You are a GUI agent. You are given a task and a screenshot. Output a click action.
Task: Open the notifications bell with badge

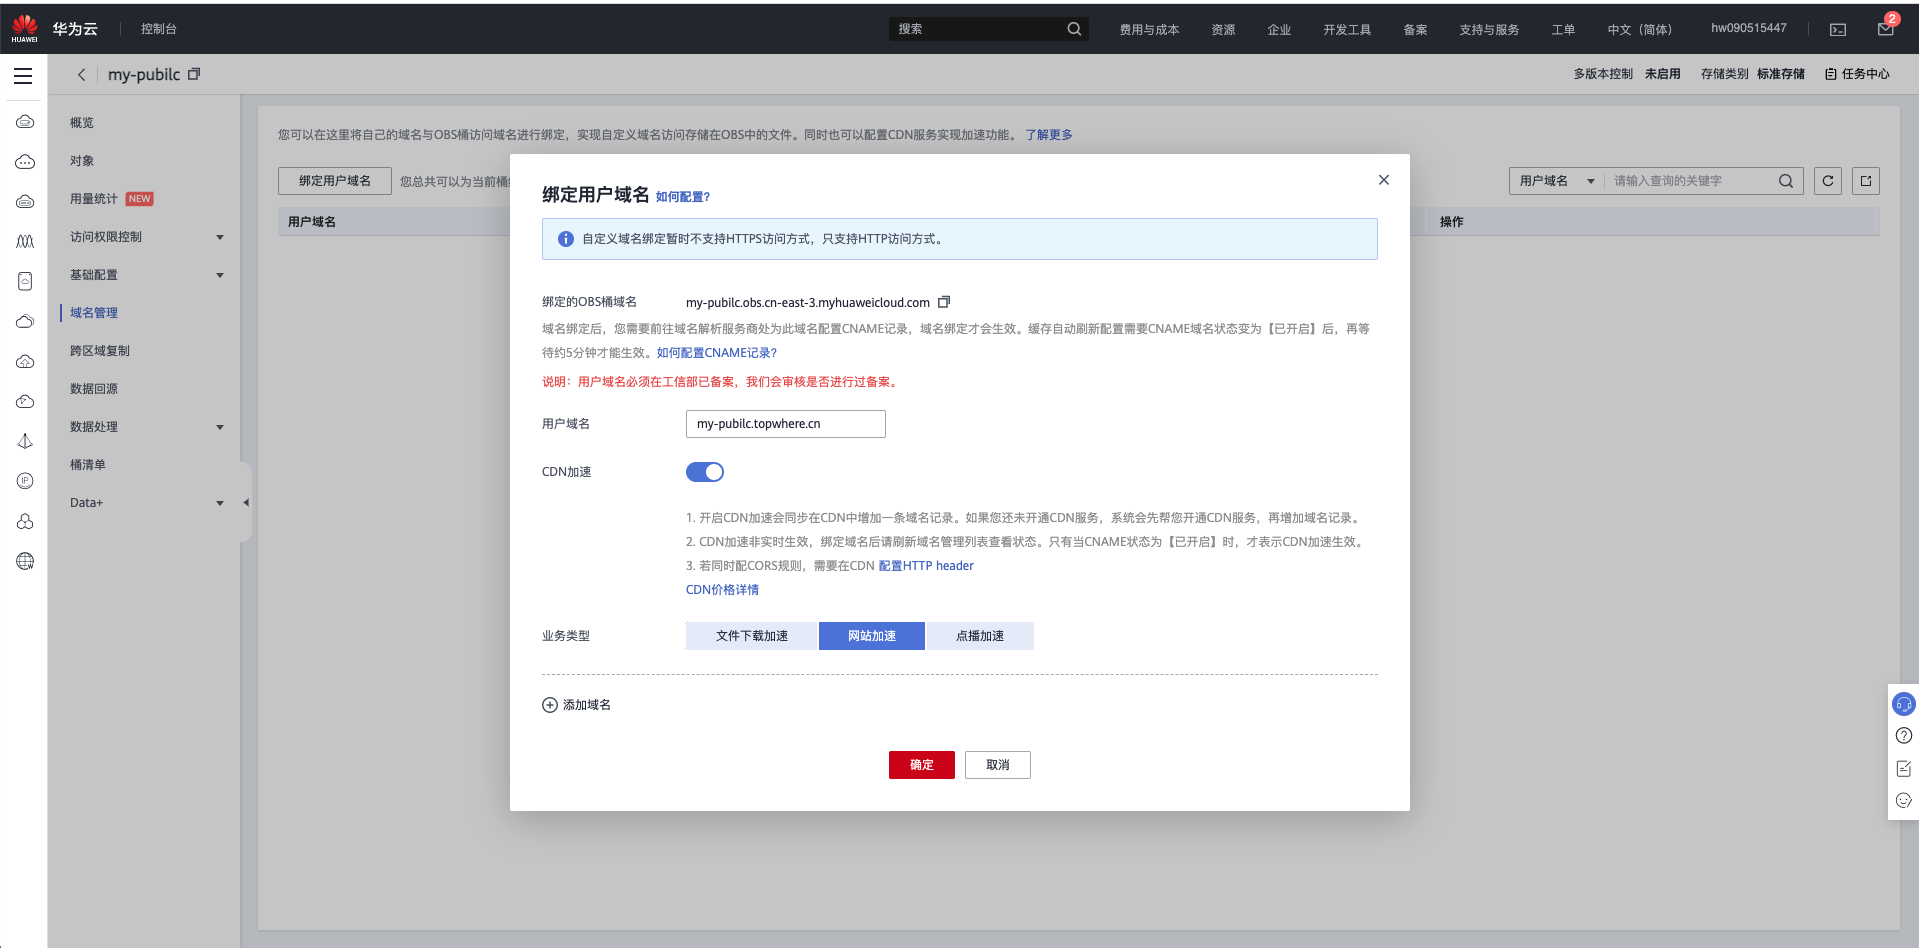click(x=1884, y=28)
